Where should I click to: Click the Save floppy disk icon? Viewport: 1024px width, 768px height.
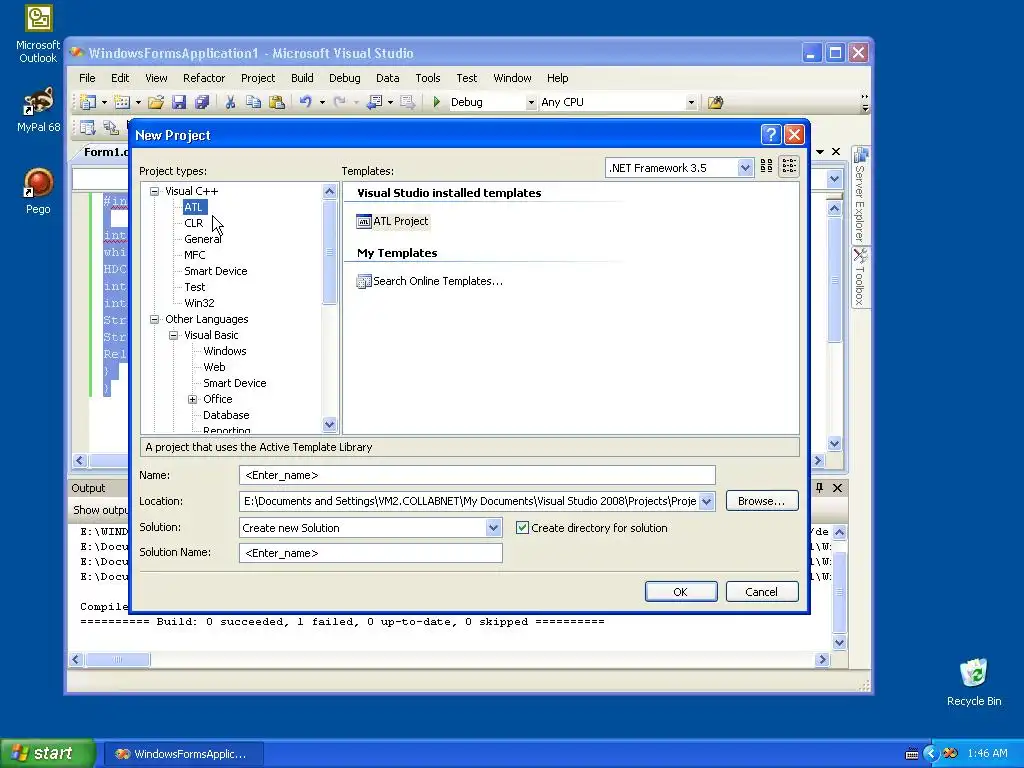click(179, 102)
